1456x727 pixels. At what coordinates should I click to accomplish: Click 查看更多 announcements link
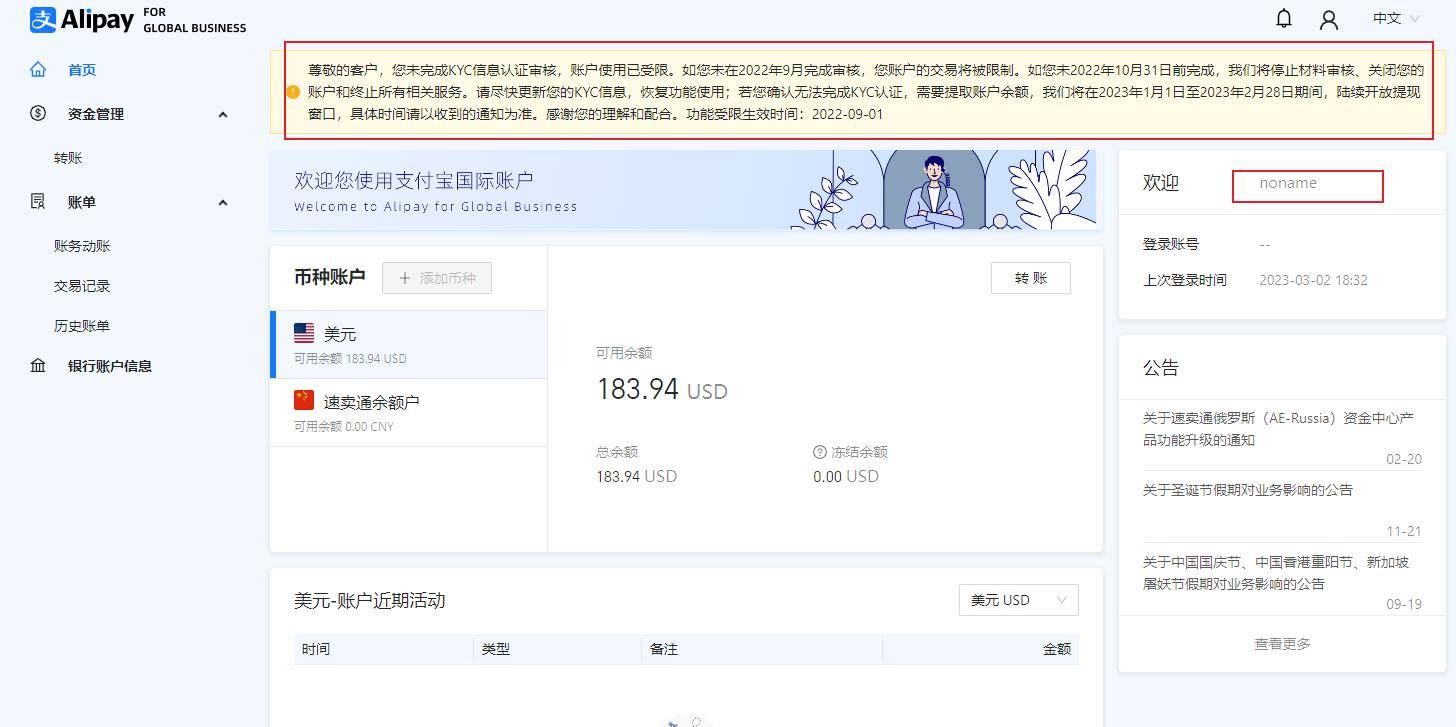pos(1282,644)
